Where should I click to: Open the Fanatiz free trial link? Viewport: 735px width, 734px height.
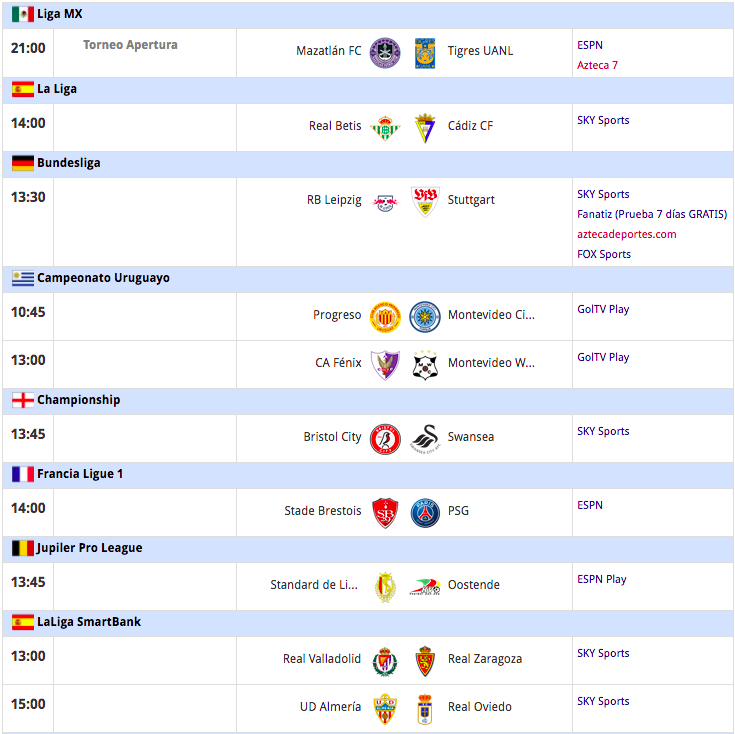[x=651, y=214]
